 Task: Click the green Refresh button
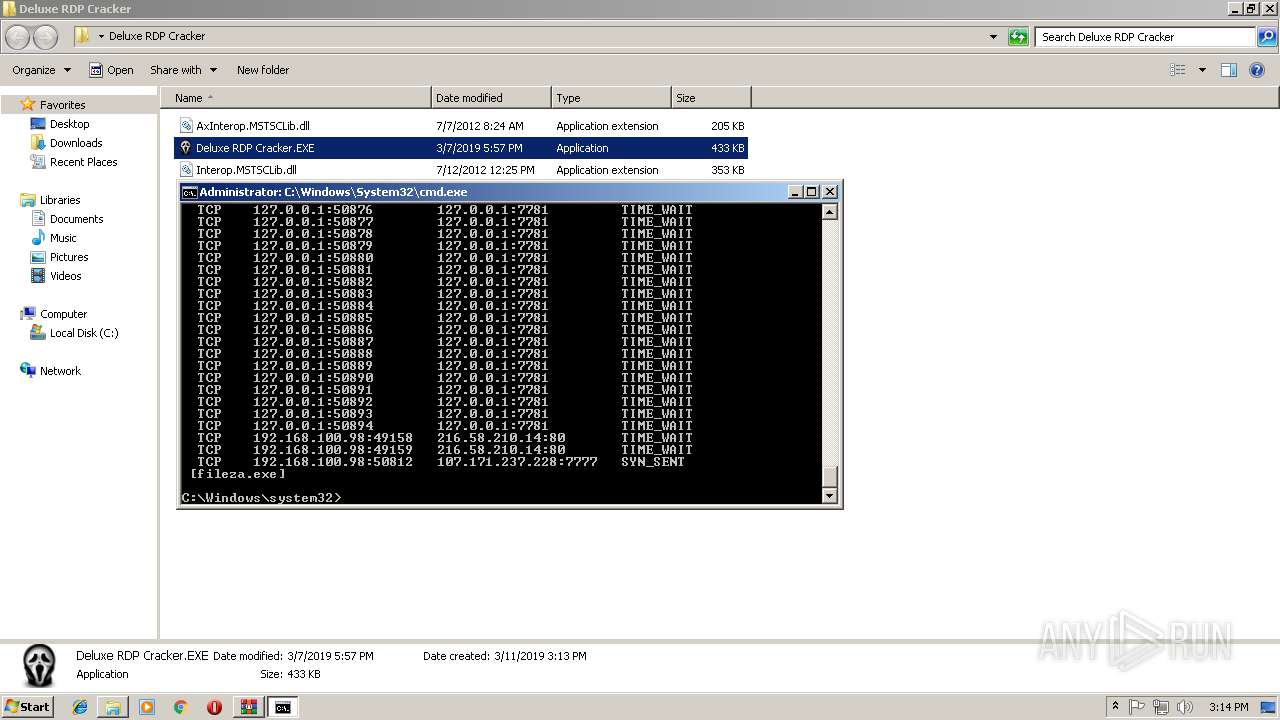(x=1018, y=37)
